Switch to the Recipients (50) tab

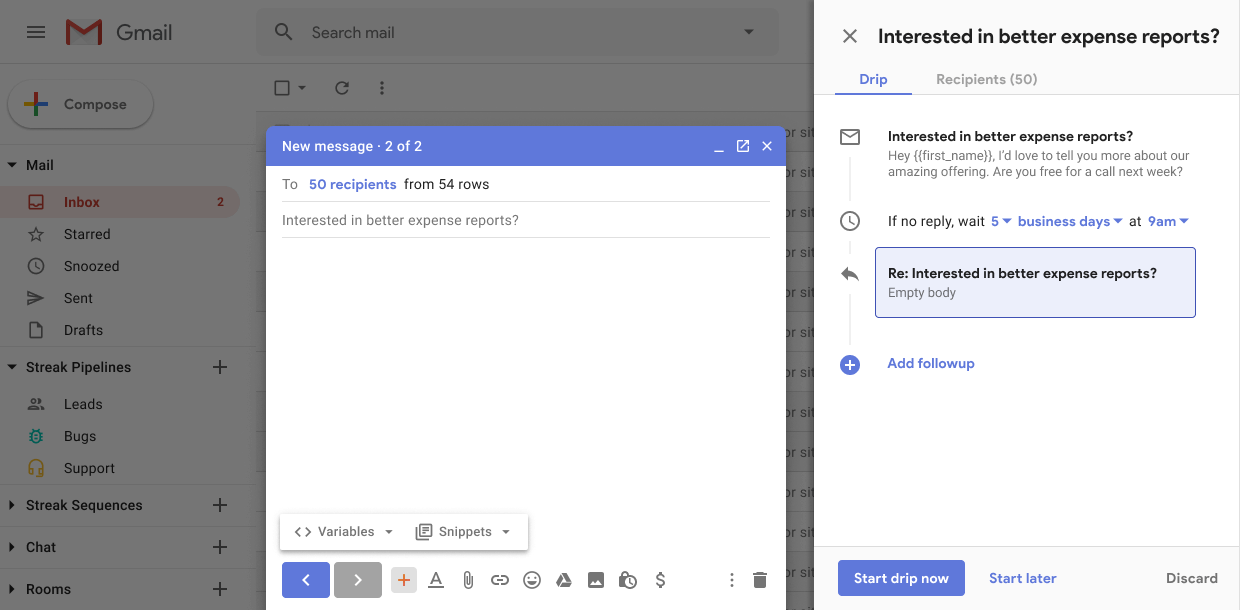pos(986,79)
